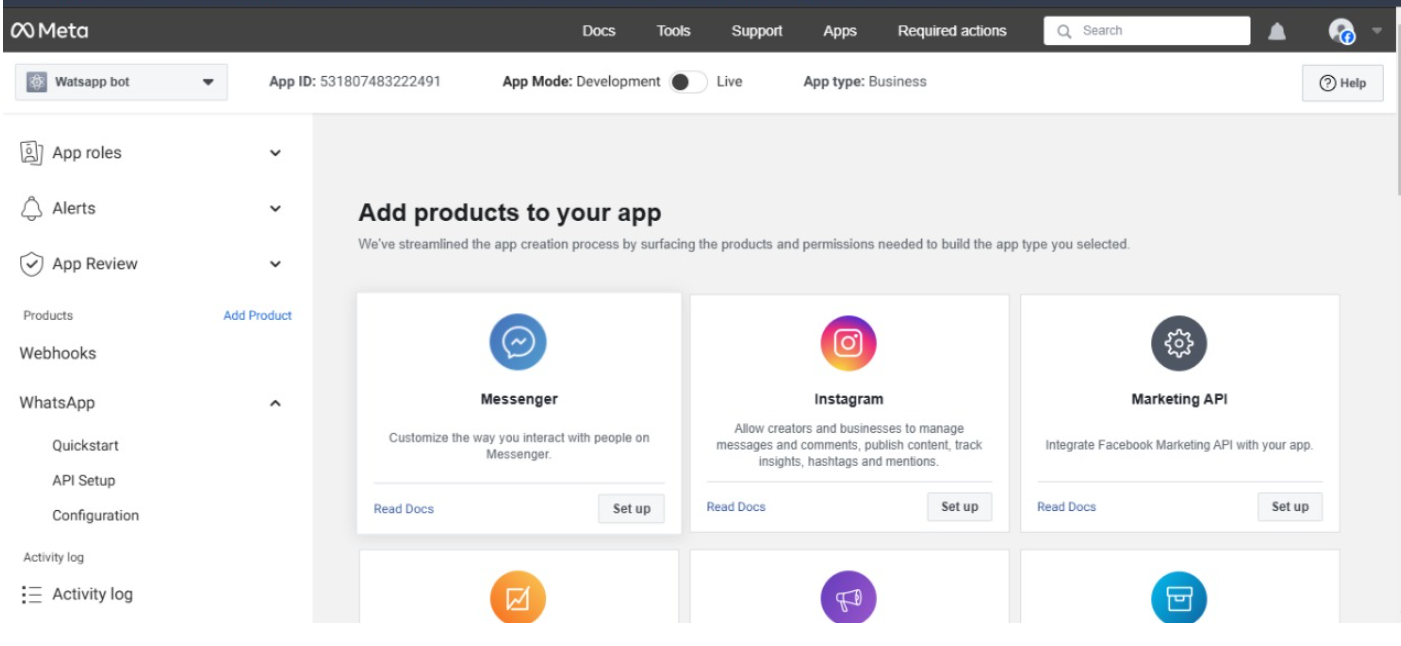Screen dimensions: 1401x646
Task: Set up the Instagram product
Action: point(959,506)
